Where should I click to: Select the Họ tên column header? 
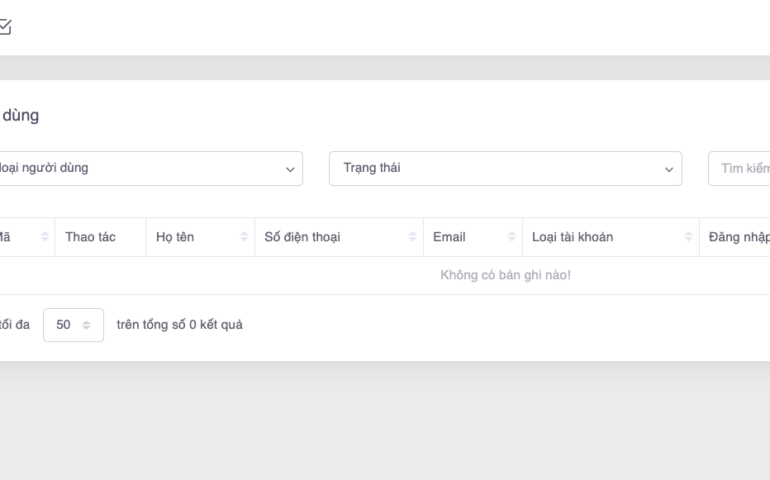pyautogui.click(x=175, y=237)
